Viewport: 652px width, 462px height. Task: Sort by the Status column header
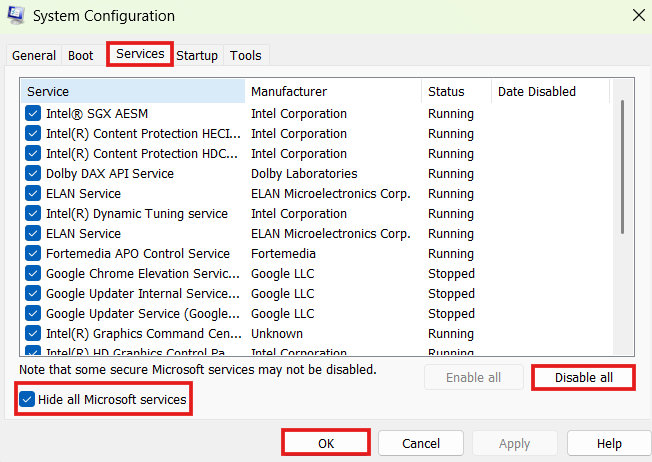click(x=457, y=91)
